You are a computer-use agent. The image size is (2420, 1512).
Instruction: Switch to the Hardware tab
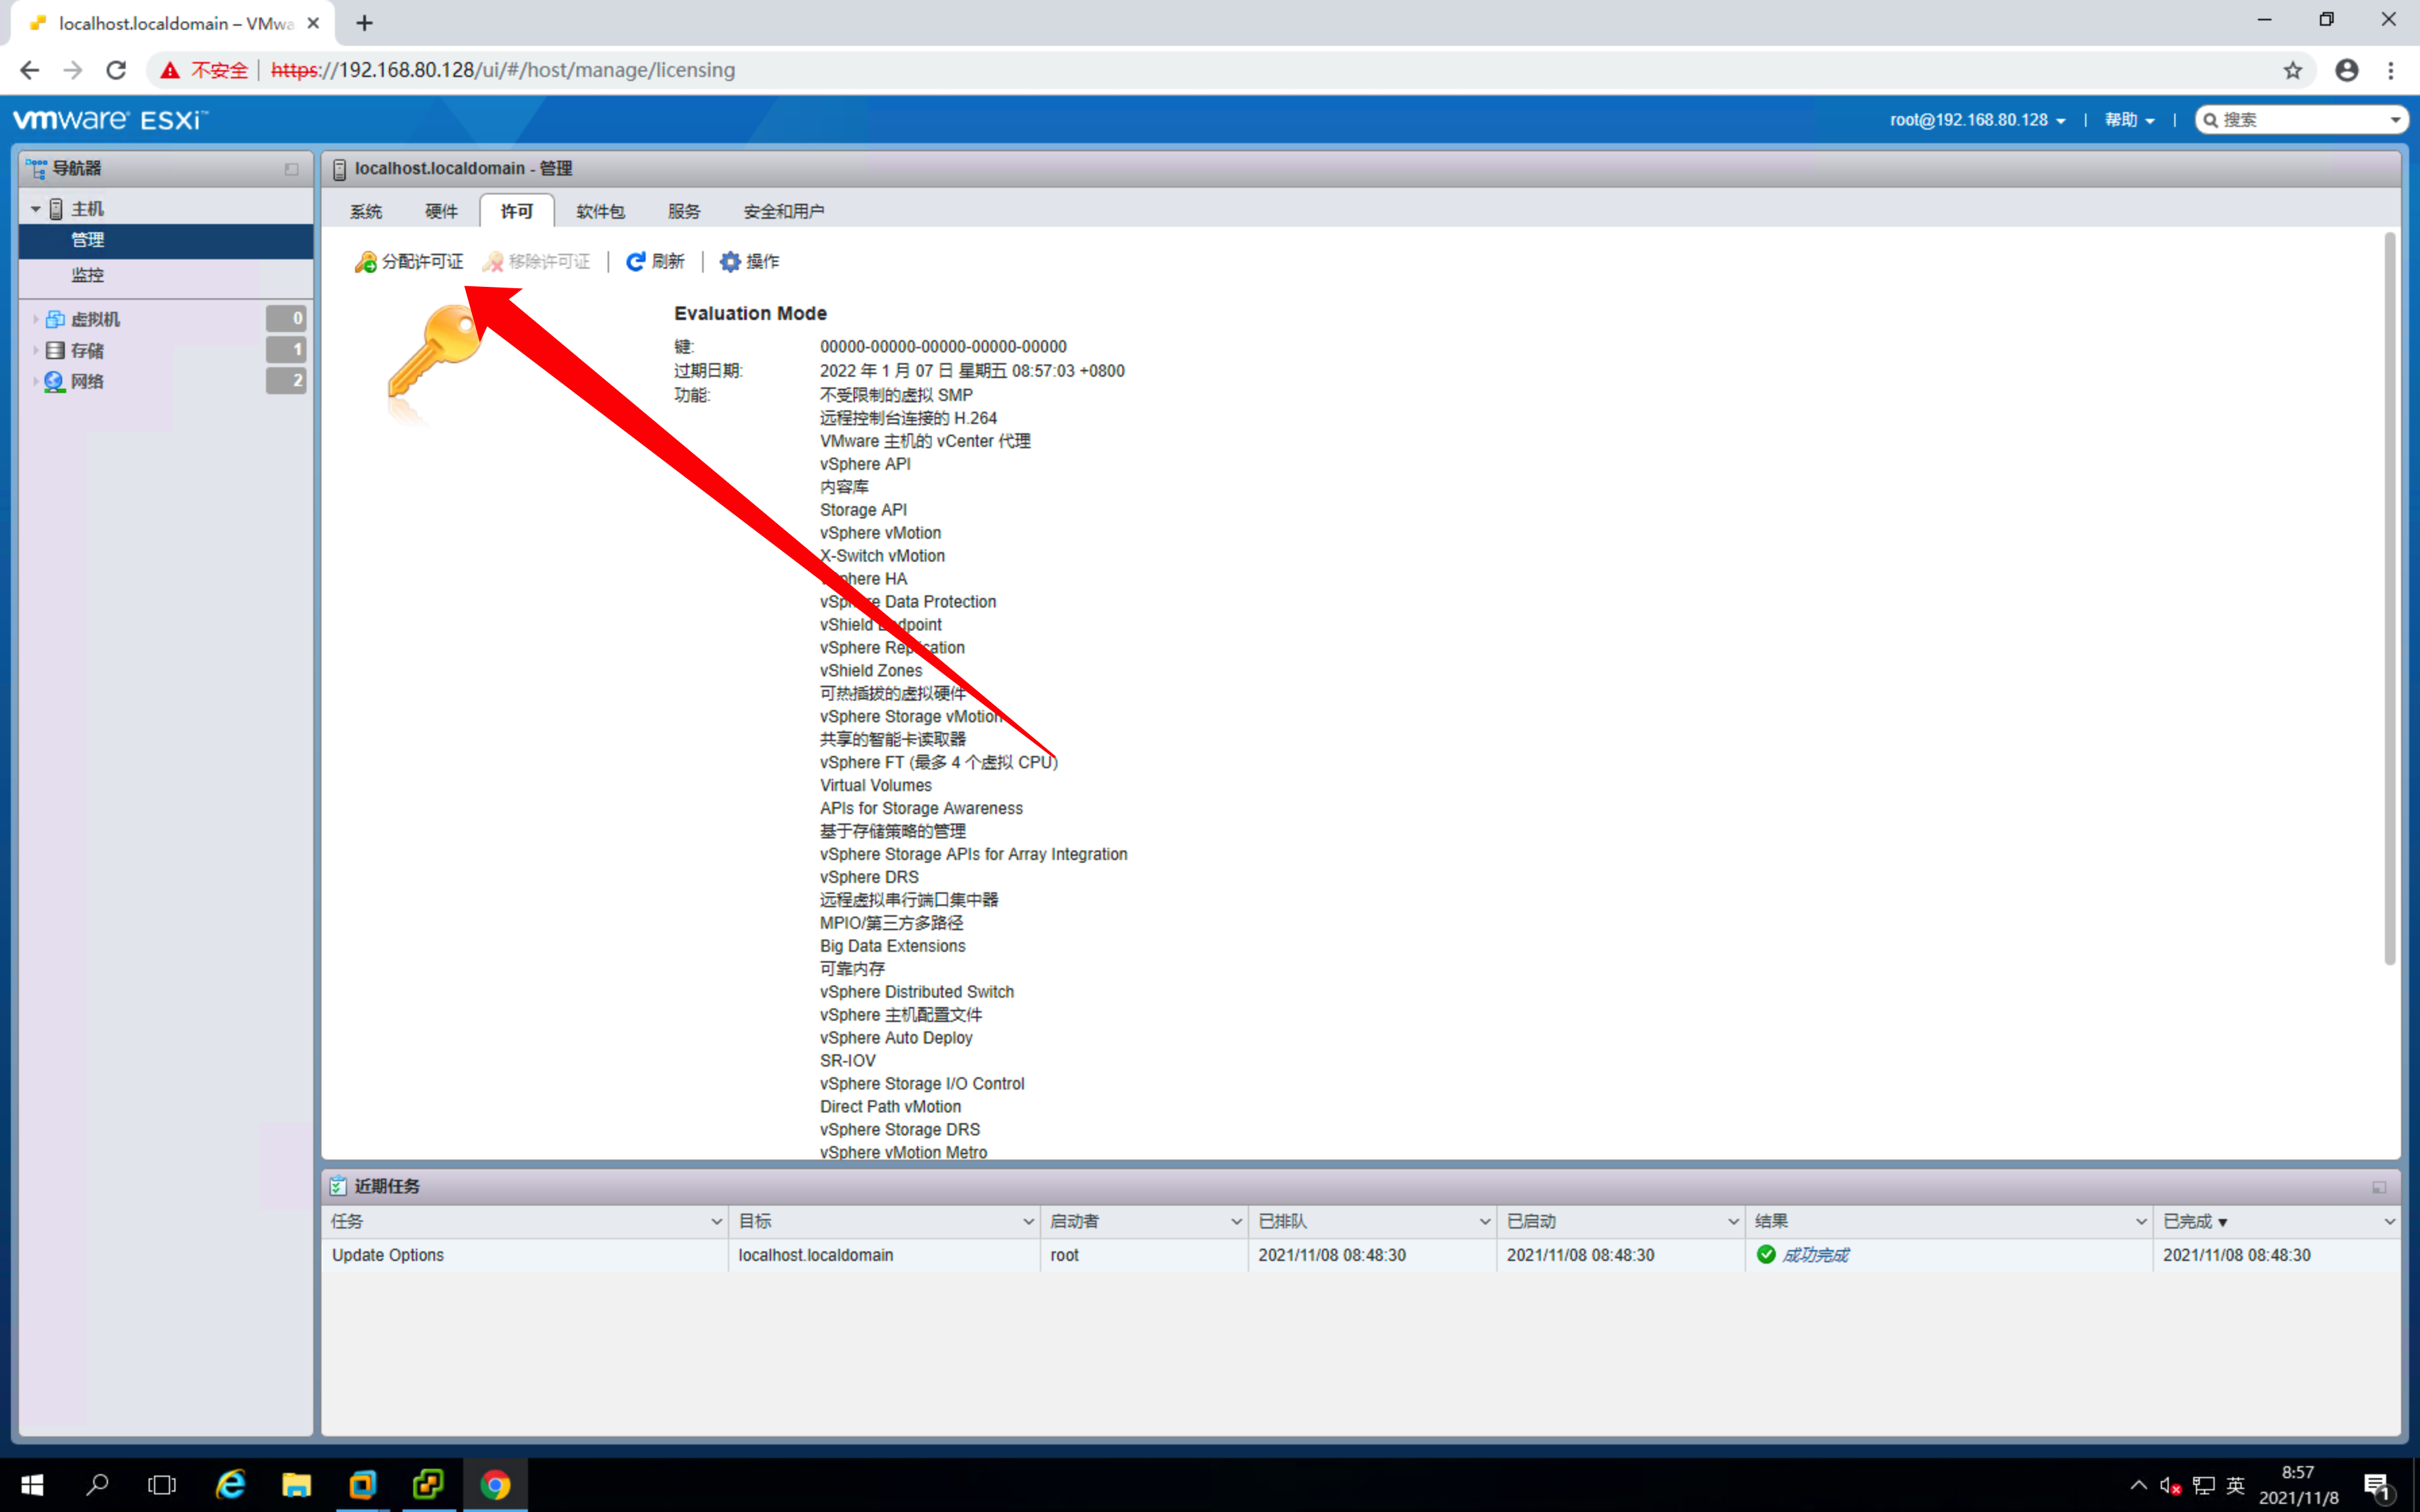point(441,211)
